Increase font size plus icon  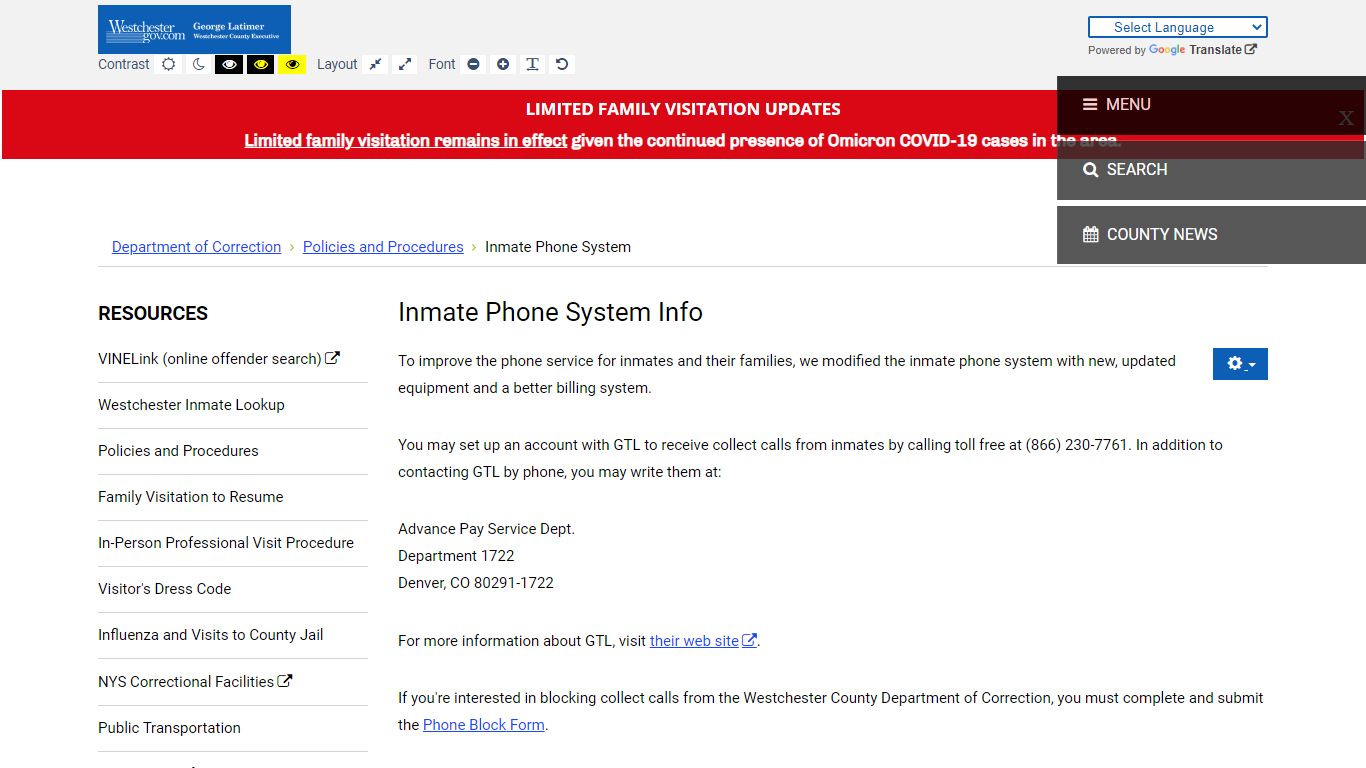point(503,64)
